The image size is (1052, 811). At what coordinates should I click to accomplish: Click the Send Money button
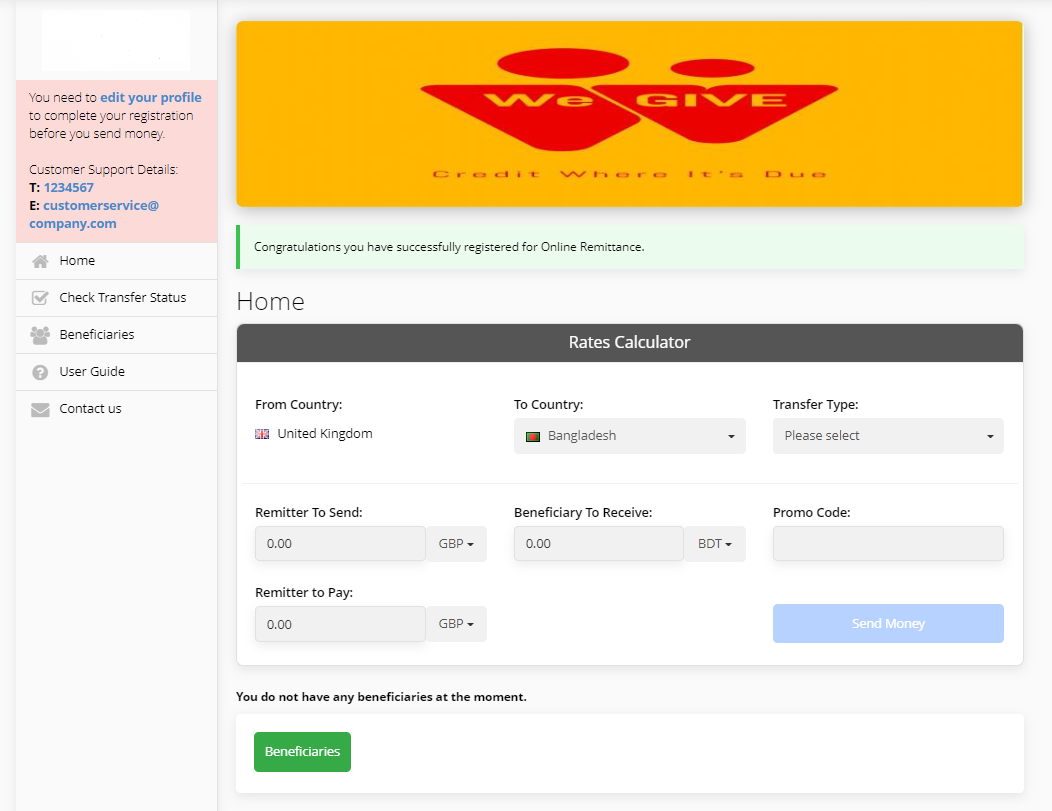888,623
